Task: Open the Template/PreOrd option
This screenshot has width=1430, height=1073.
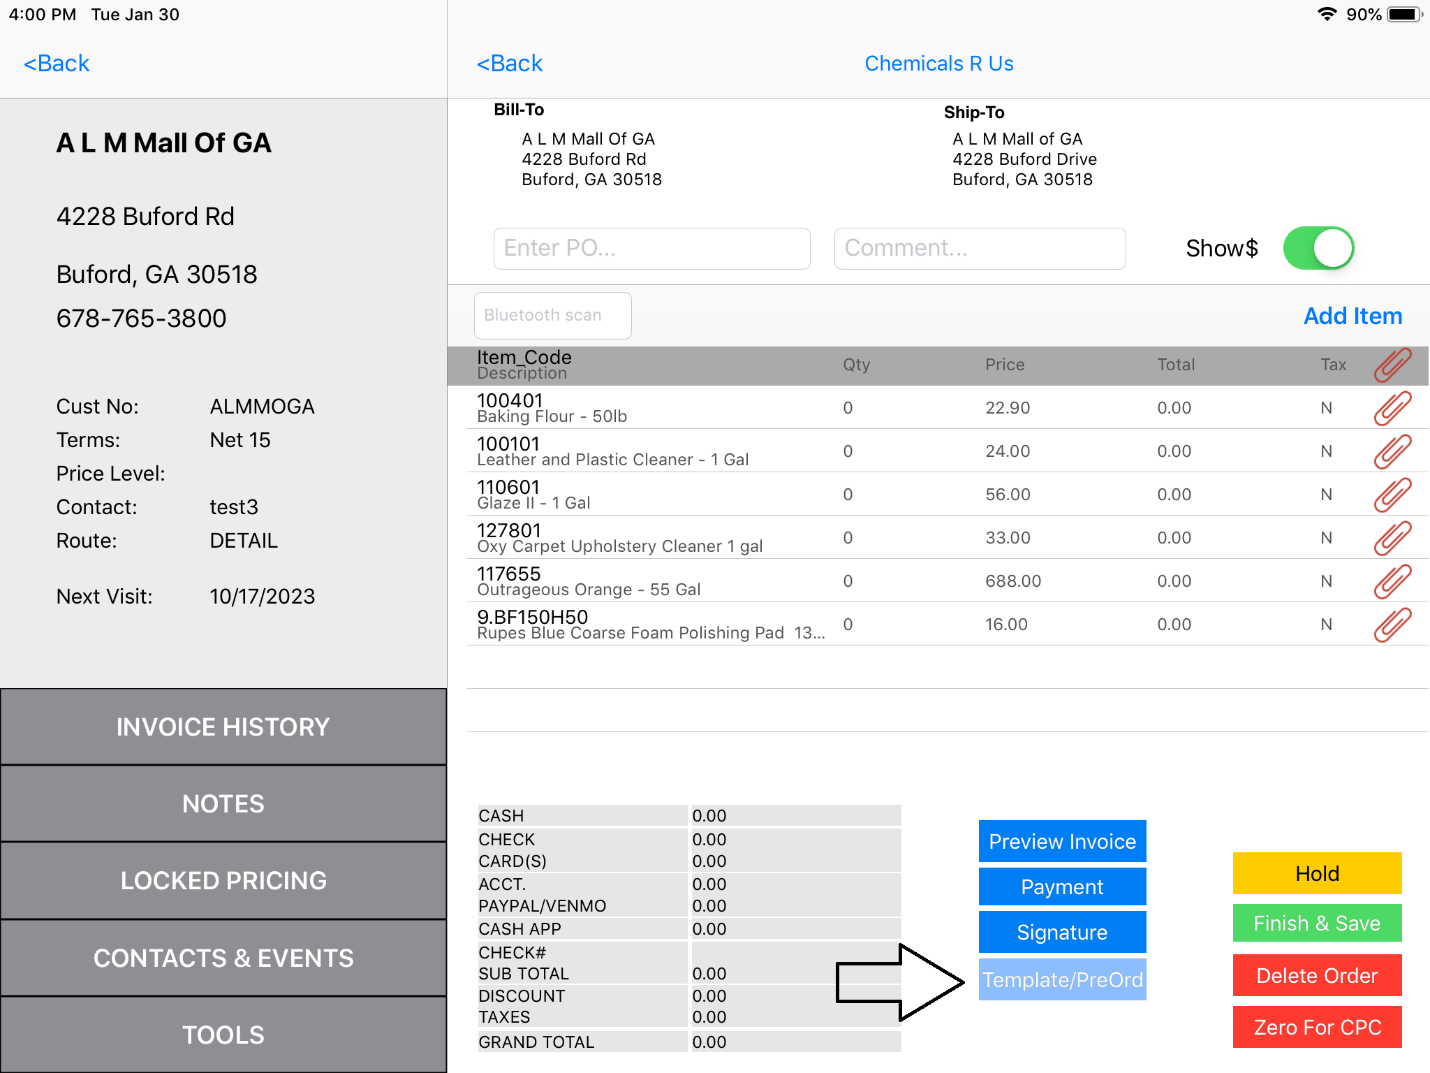Action: (1062, 979)
